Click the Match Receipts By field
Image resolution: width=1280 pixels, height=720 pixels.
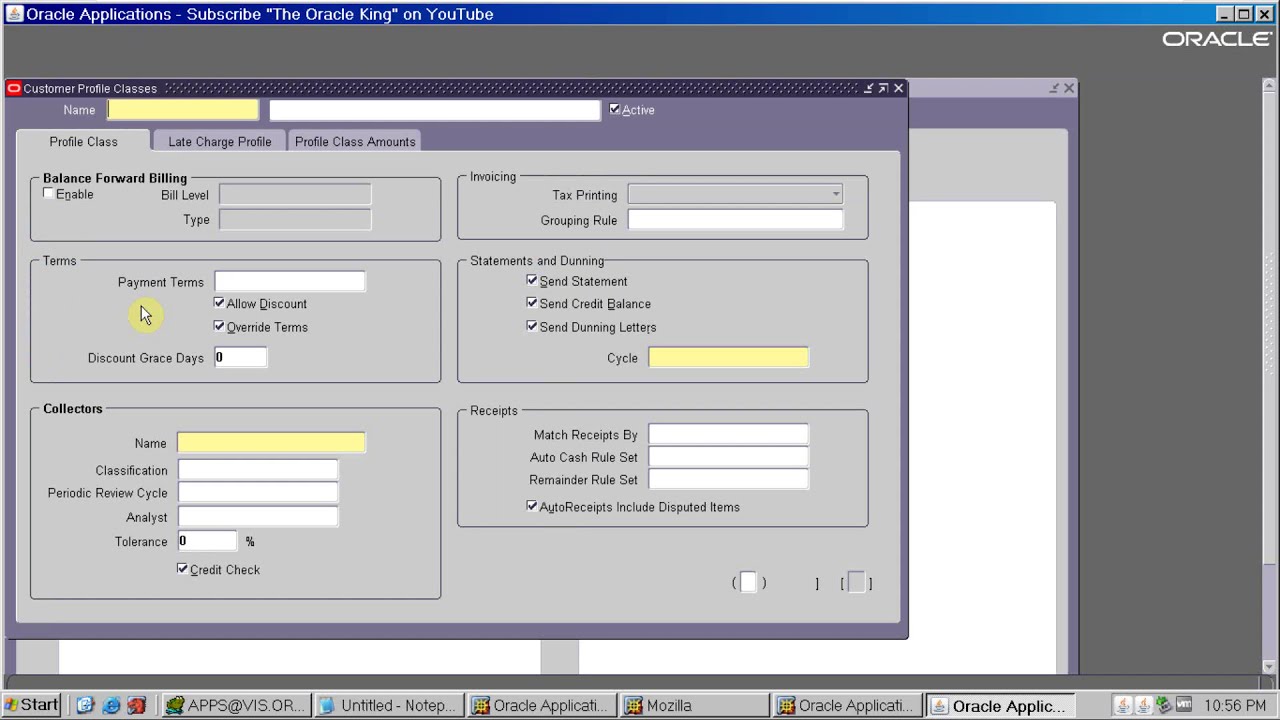point(729,435)
